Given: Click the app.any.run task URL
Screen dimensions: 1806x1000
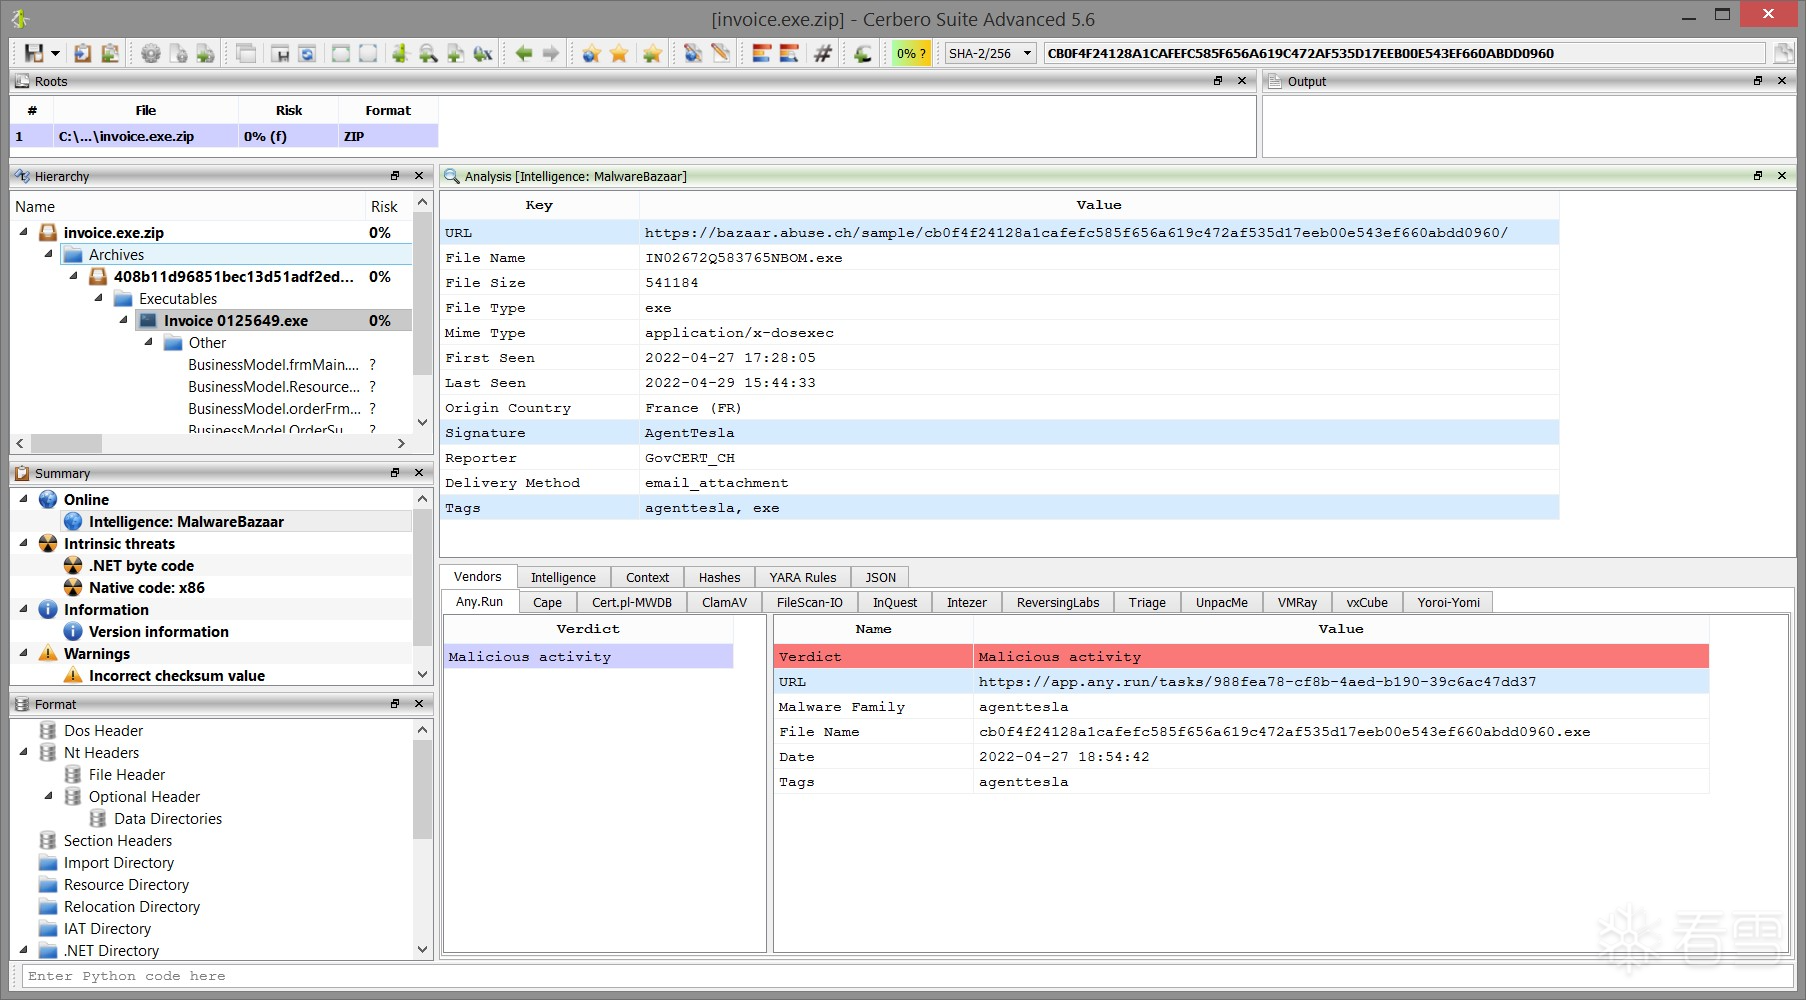Looking at the screenshot, I should click(x=1257, y=682).
